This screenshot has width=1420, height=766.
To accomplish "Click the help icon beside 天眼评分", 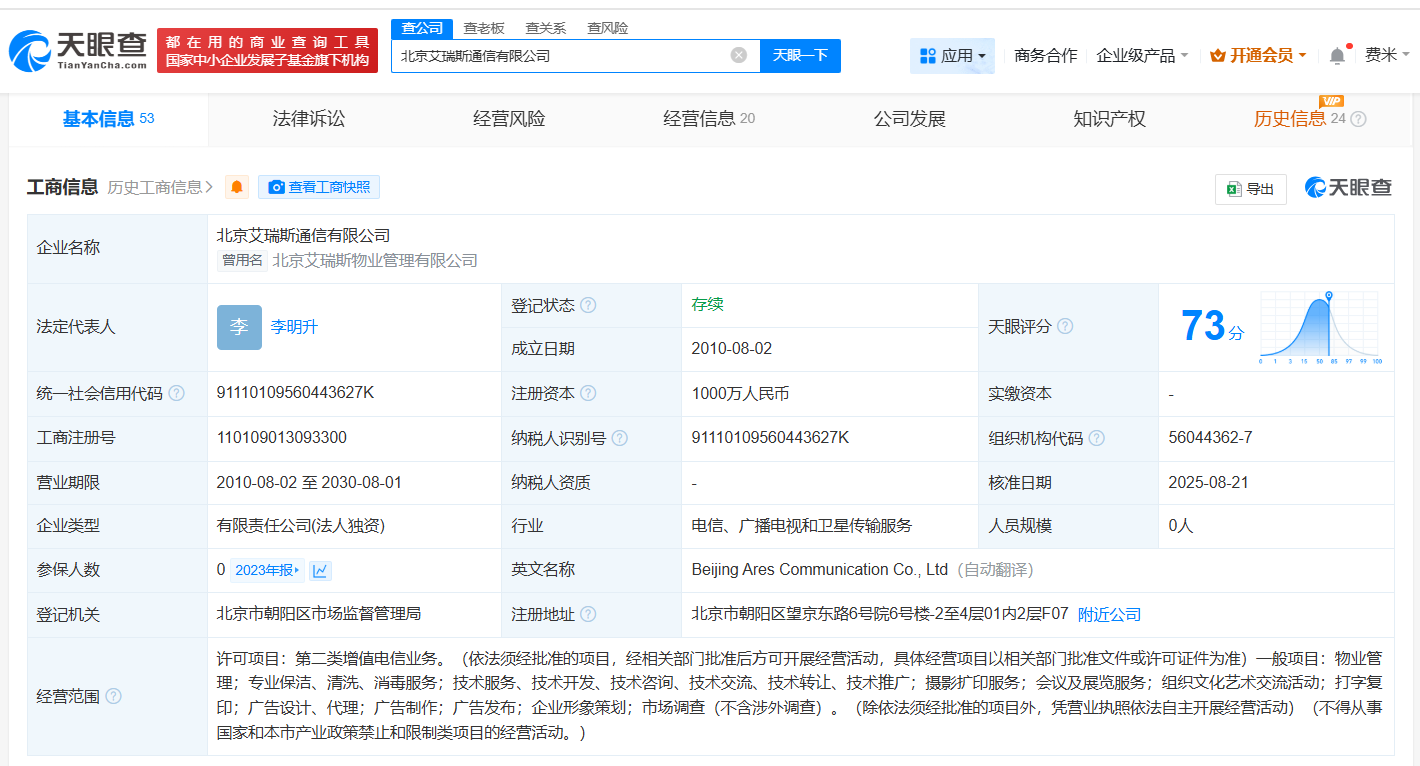I will [1067, 325].
